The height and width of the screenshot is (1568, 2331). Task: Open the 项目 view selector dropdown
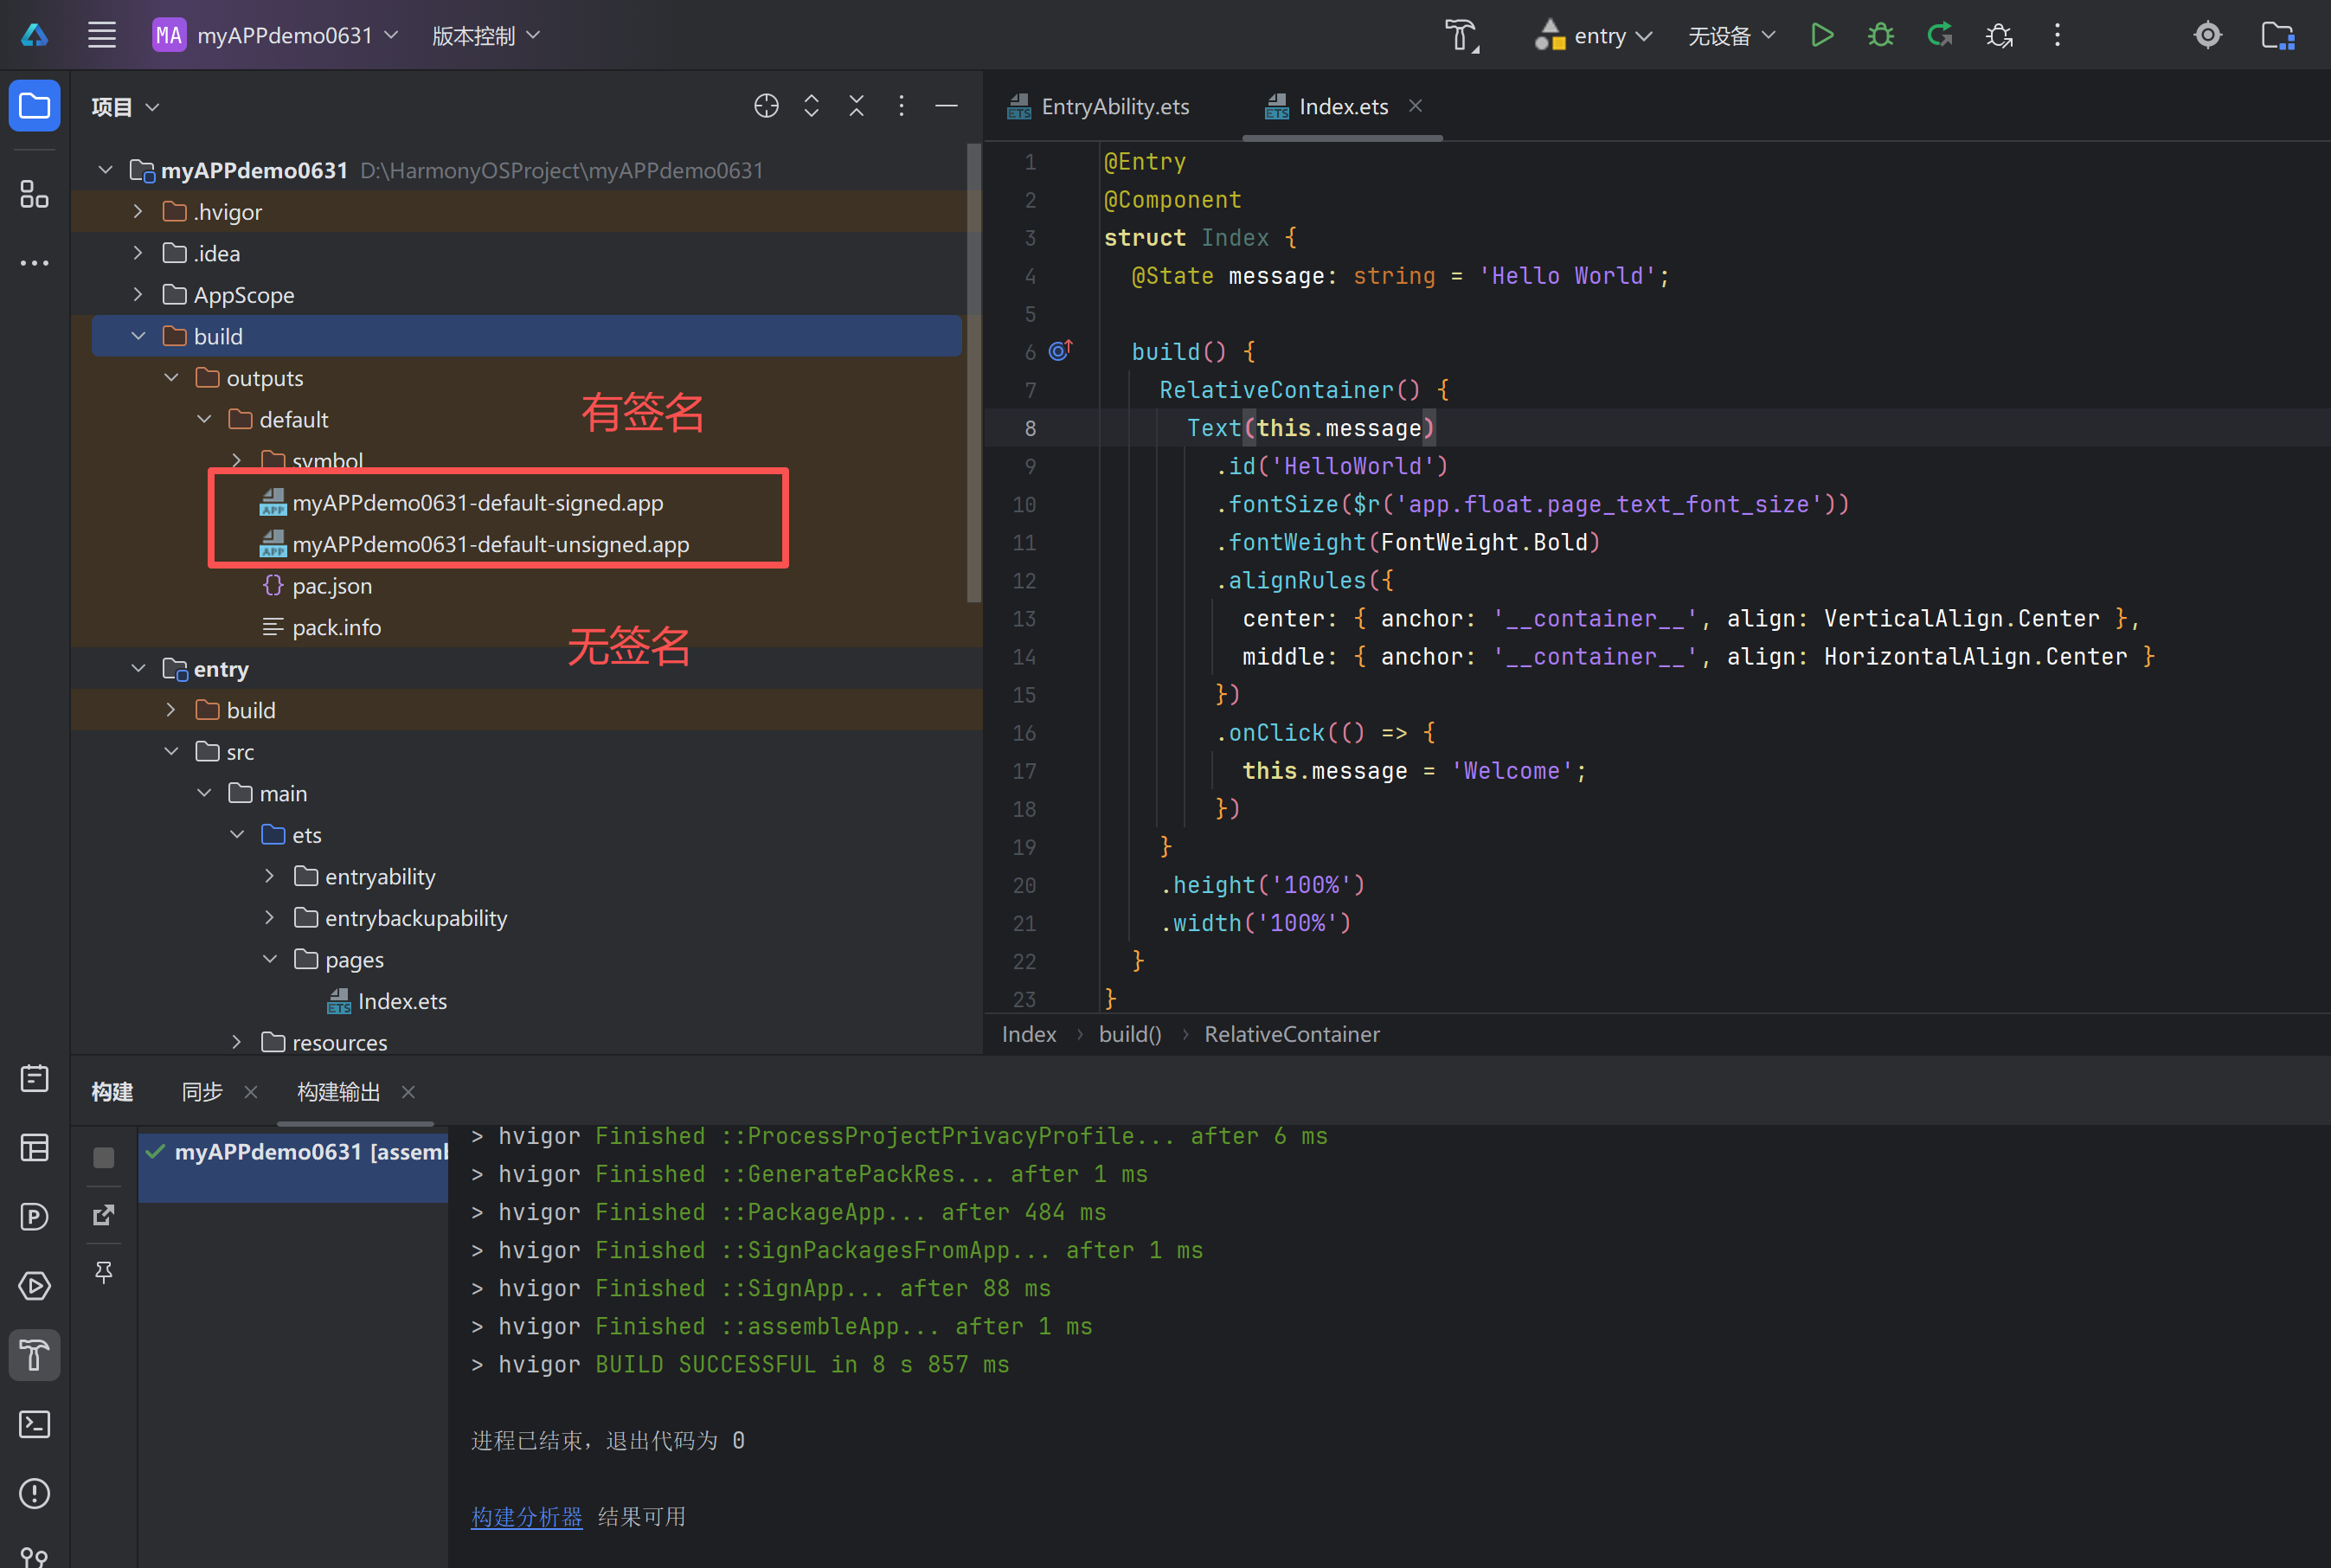(125, 106)
